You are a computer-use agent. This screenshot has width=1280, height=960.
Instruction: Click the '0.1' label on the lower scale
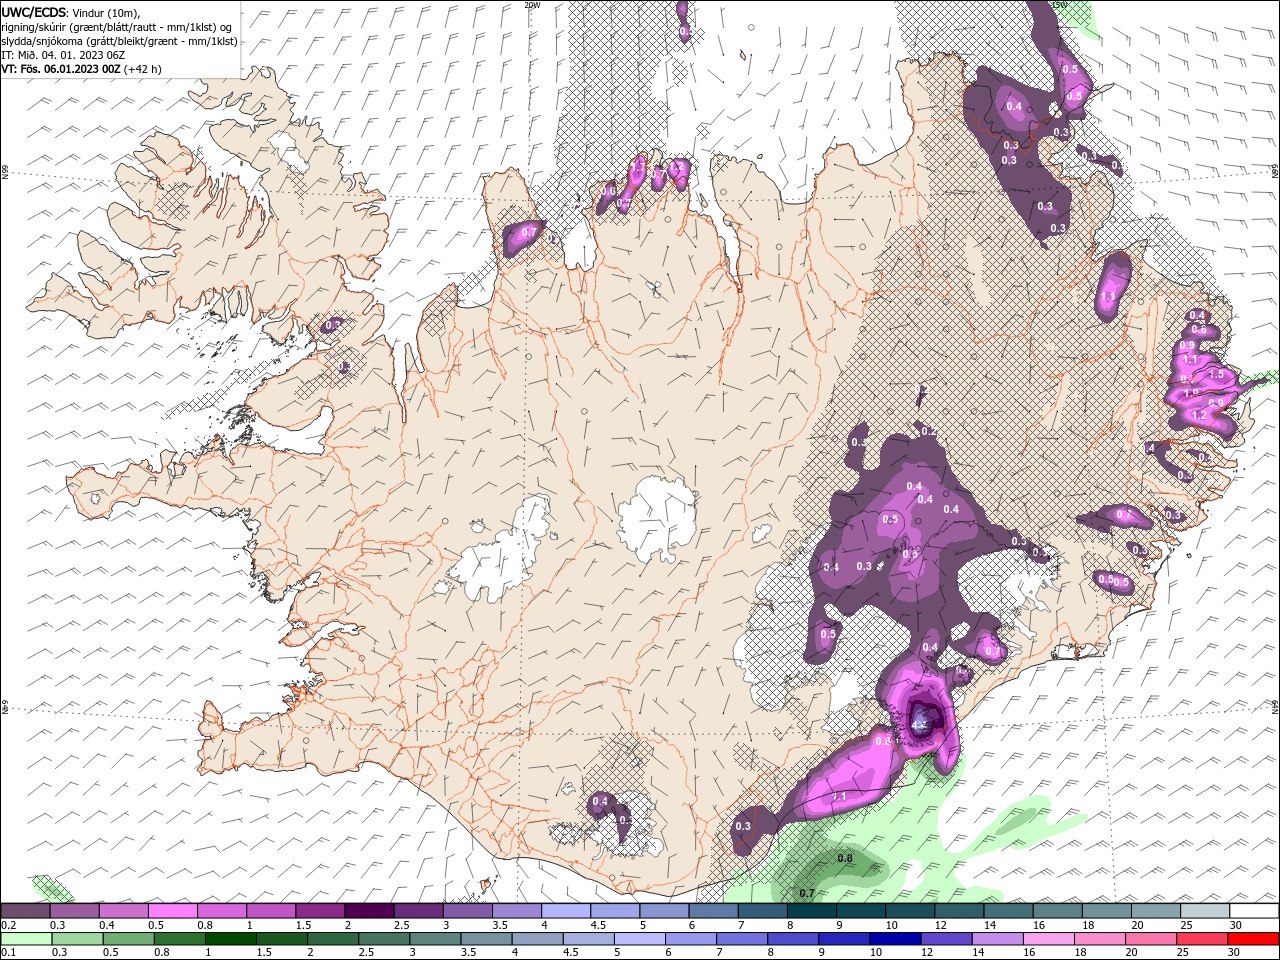7,952
